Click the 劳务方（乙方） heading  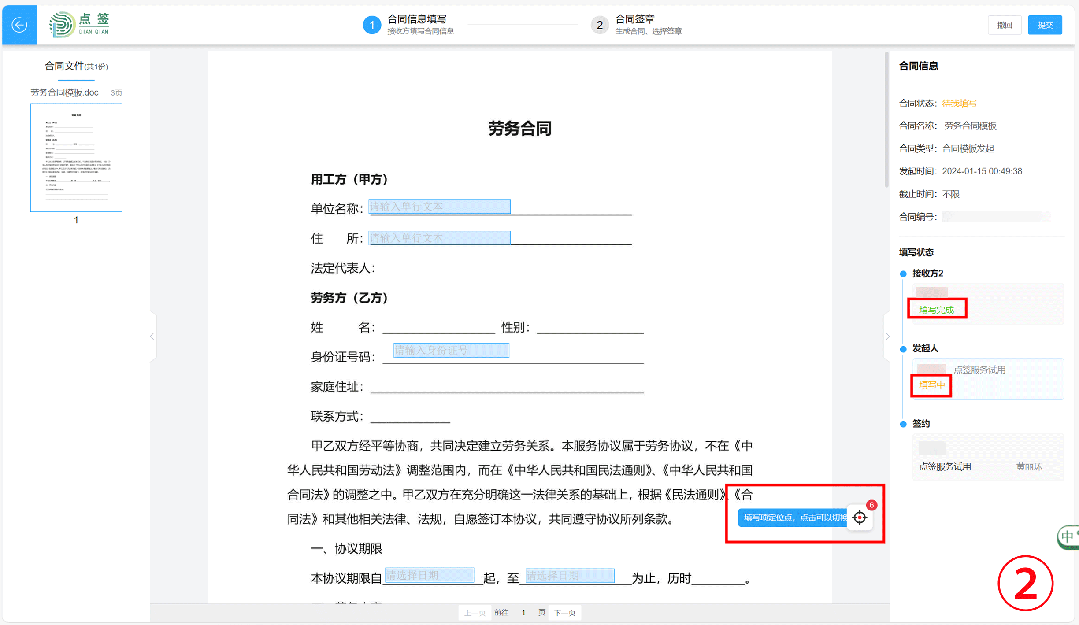(x=350, y=298)
